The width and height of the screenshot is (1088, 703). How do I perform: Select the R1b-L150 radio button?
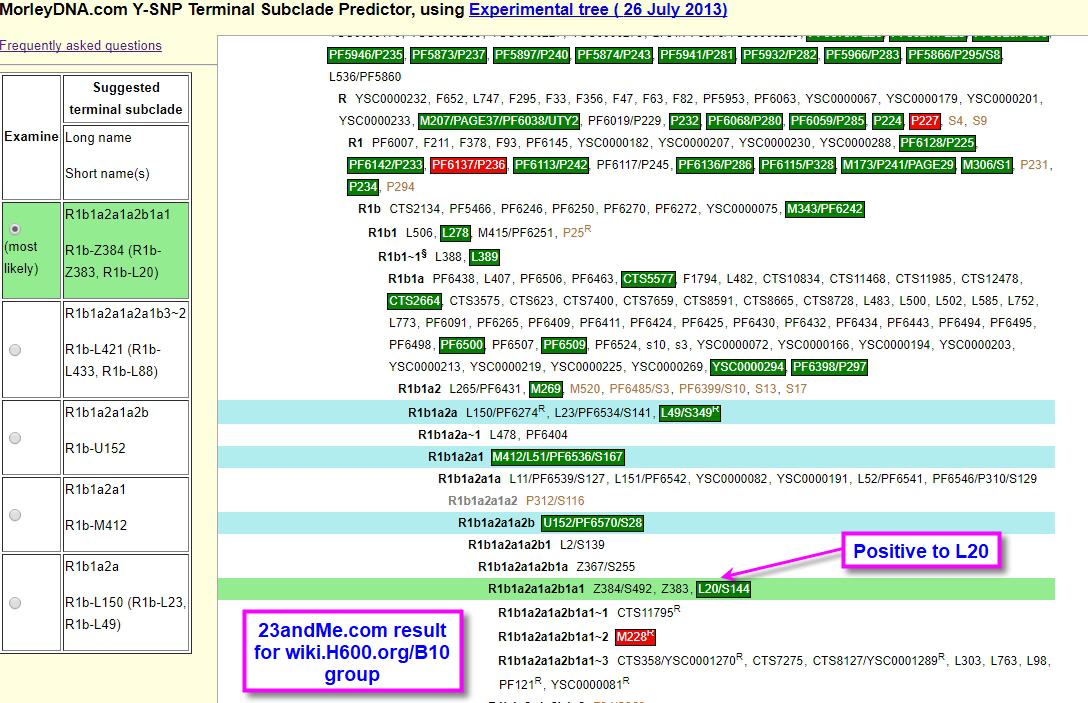click(15, 602)
